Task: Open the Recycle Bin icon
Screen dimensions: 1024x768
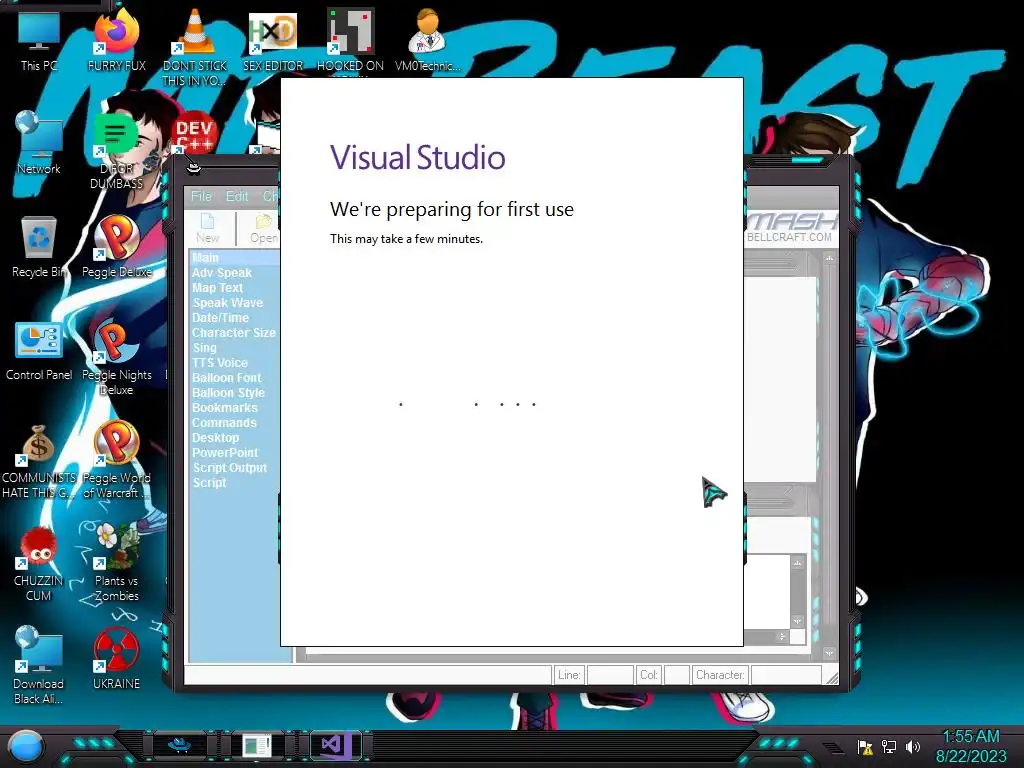Action: coord(39,247)
